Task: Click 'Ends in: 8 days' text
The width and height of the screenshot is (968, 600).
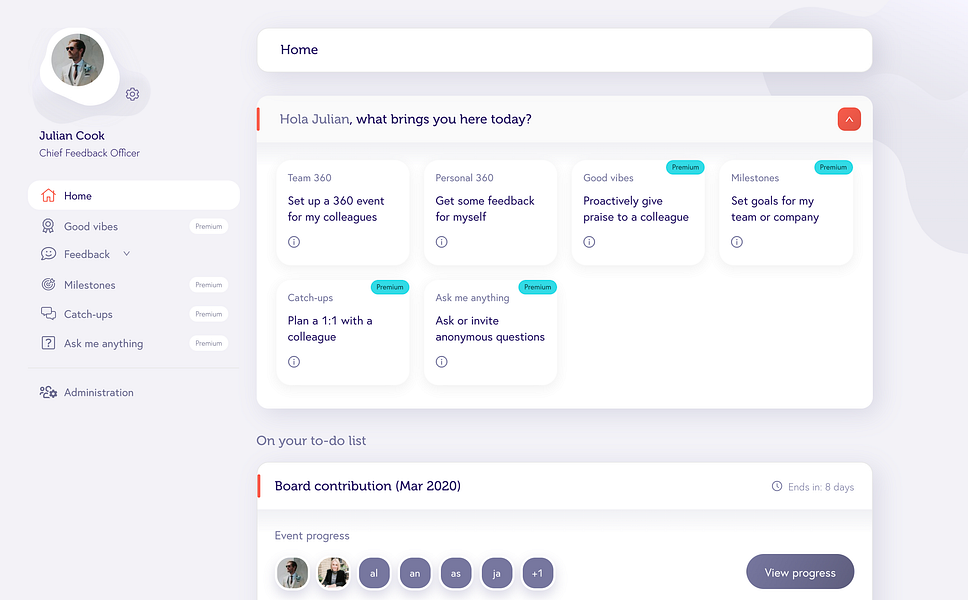Action: (821, 487)
